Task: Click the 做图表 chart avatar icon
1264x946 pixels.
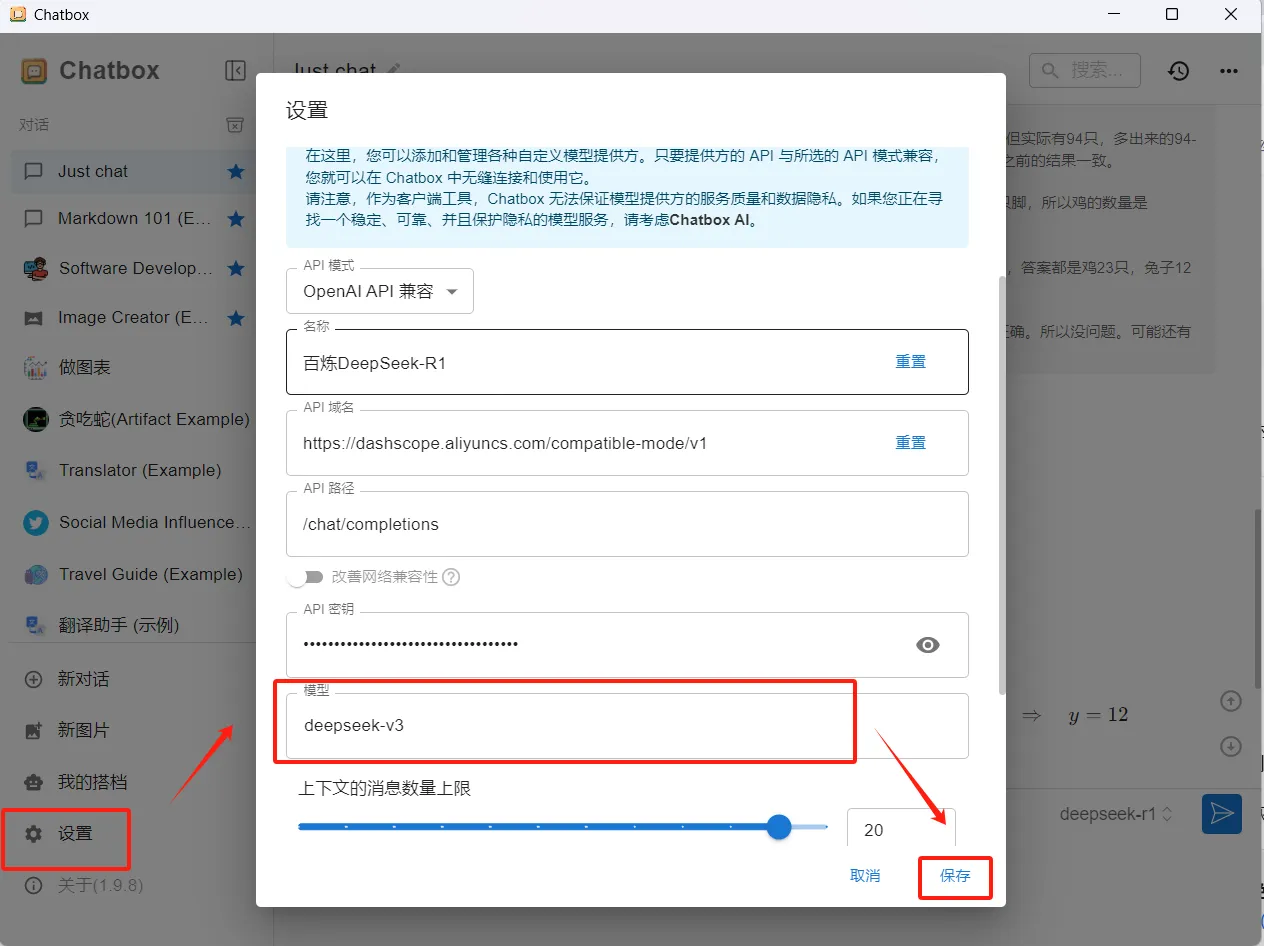Action: click(x=35, y=368)
